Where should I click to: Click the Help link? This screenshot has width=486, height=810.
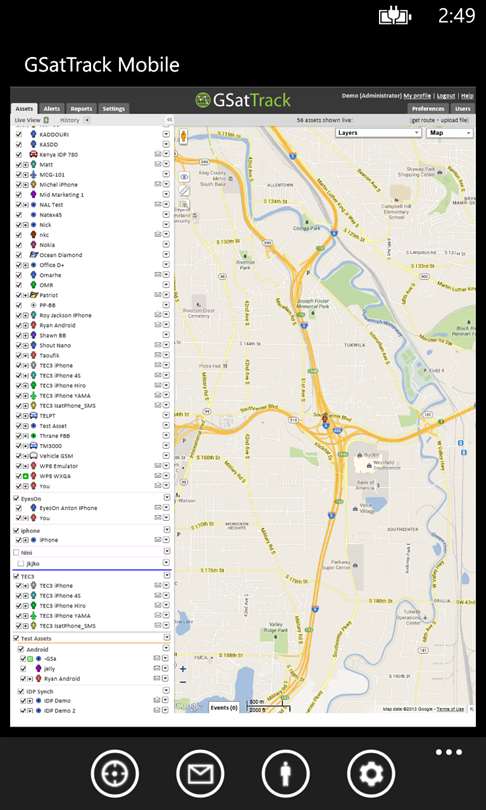pos(467,96)
